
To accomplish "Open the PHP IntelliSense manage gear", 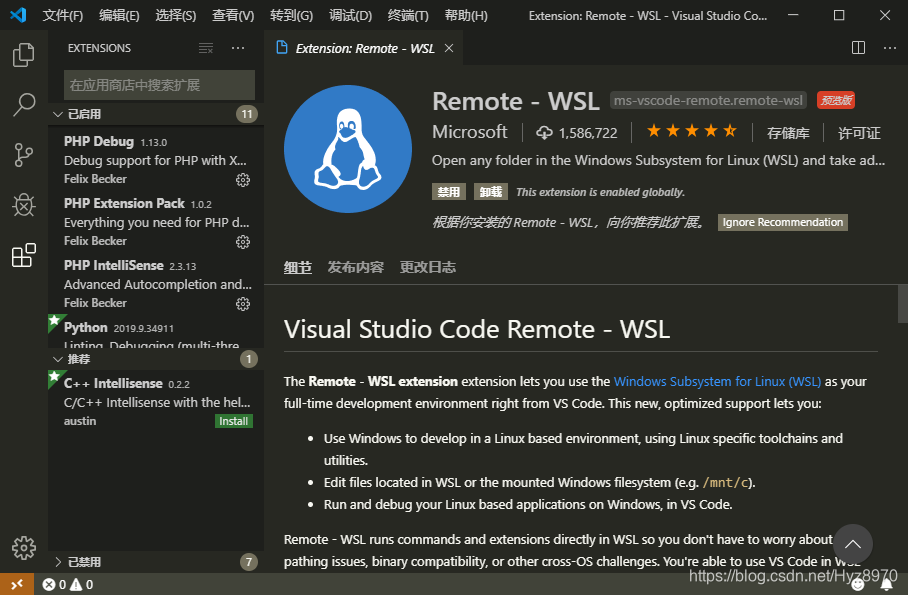I will pyautogui.click(x=243, y=304).
